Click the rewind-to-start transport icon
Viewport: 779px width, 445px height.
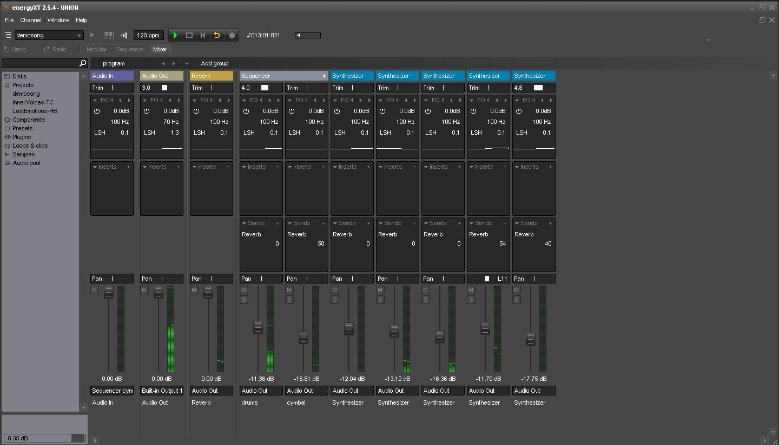(203, 35)
